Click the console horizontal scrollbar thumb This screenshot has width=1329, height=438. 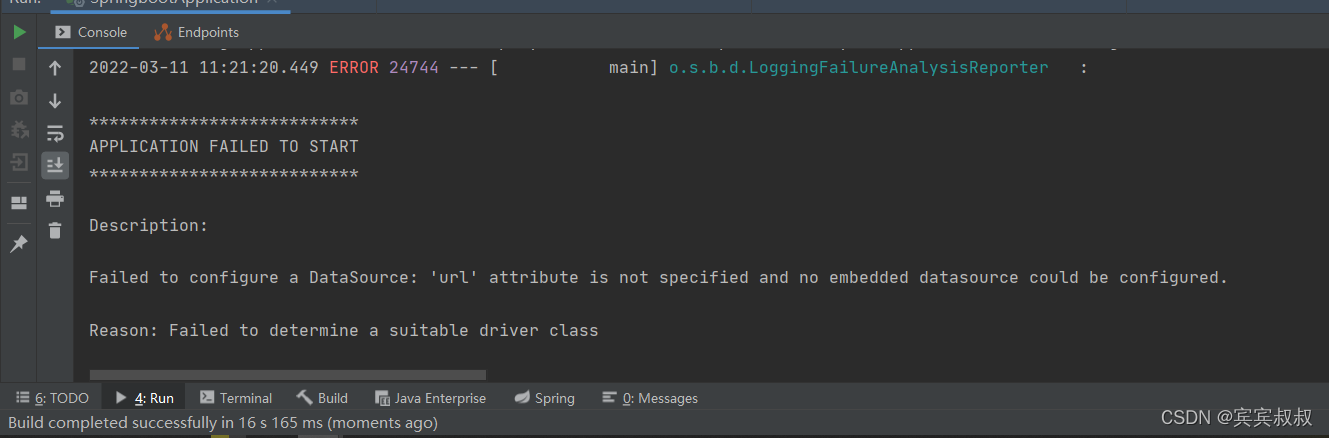[287, 375]
